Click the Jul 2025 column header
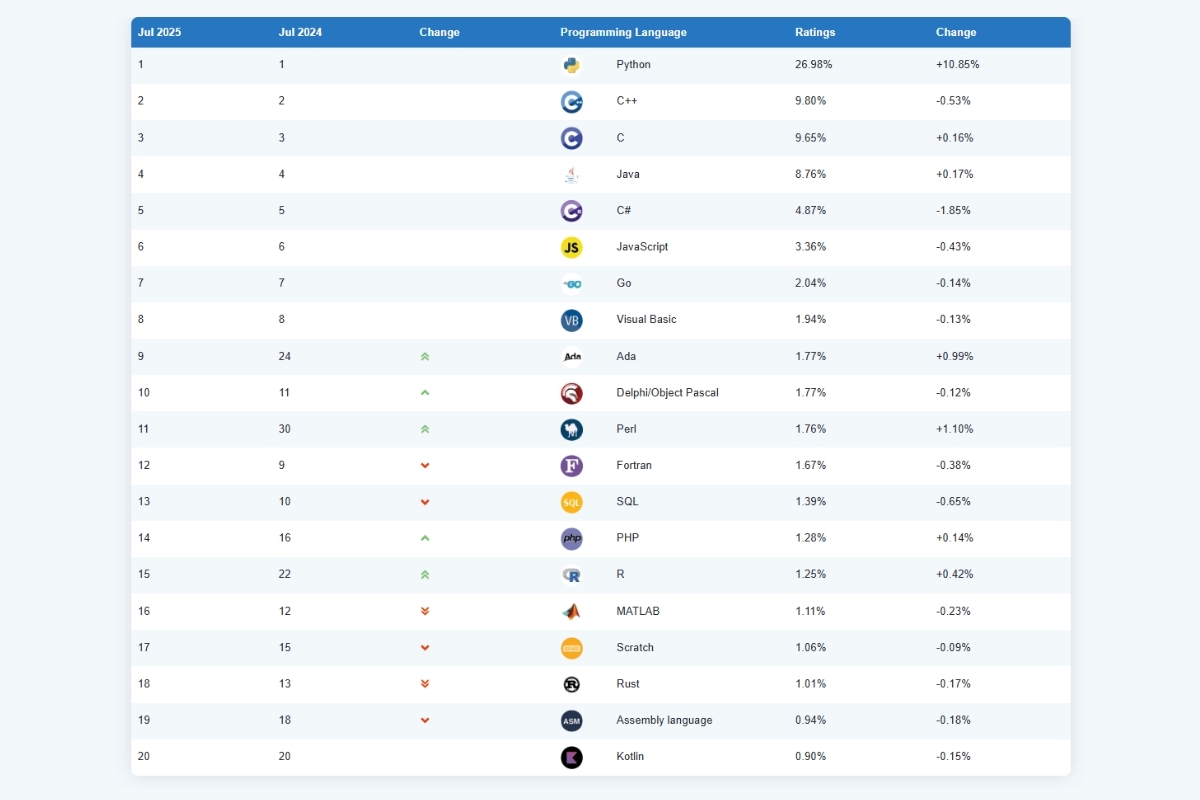The height and width of the screenshot is (800, 1200). tap(159, 32)
